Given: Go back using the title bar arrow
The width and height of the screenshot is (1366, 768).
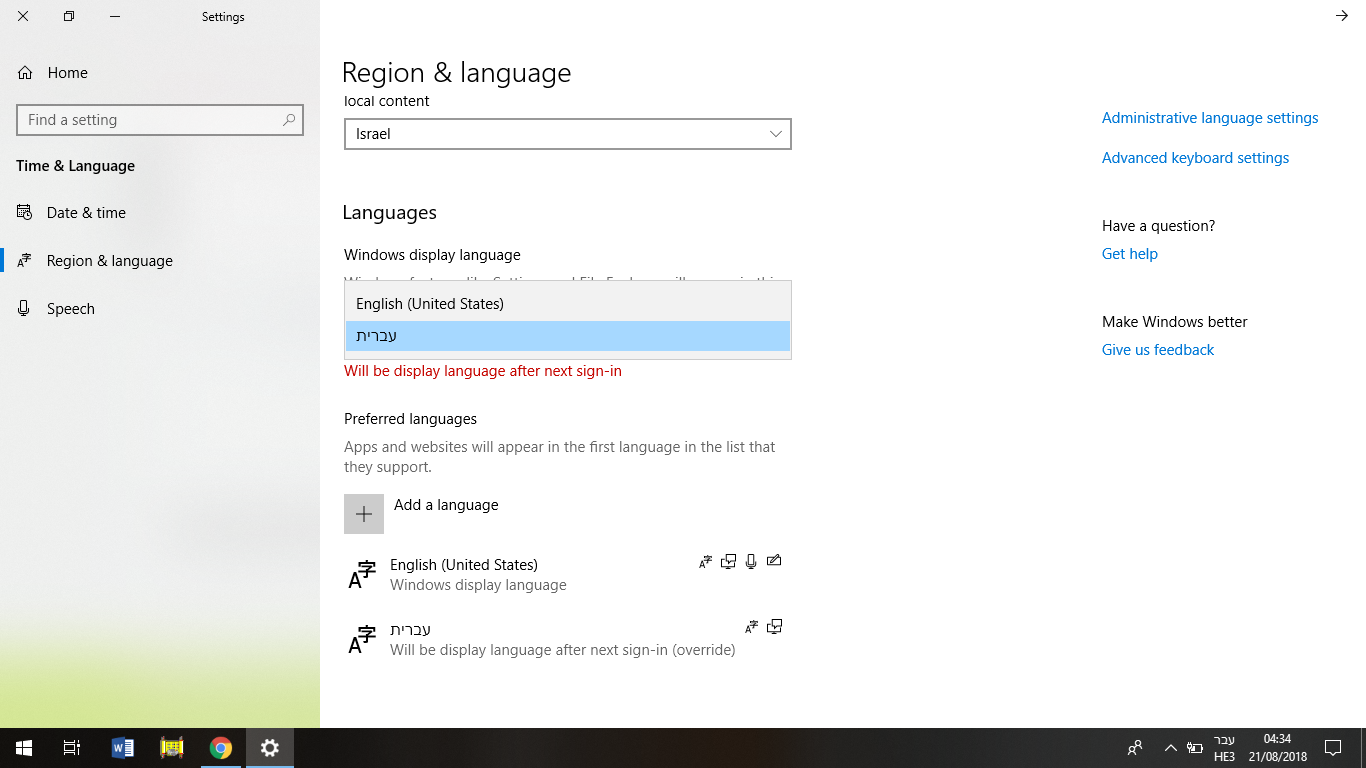Looking at the screenshot, I should (1342, 16).
